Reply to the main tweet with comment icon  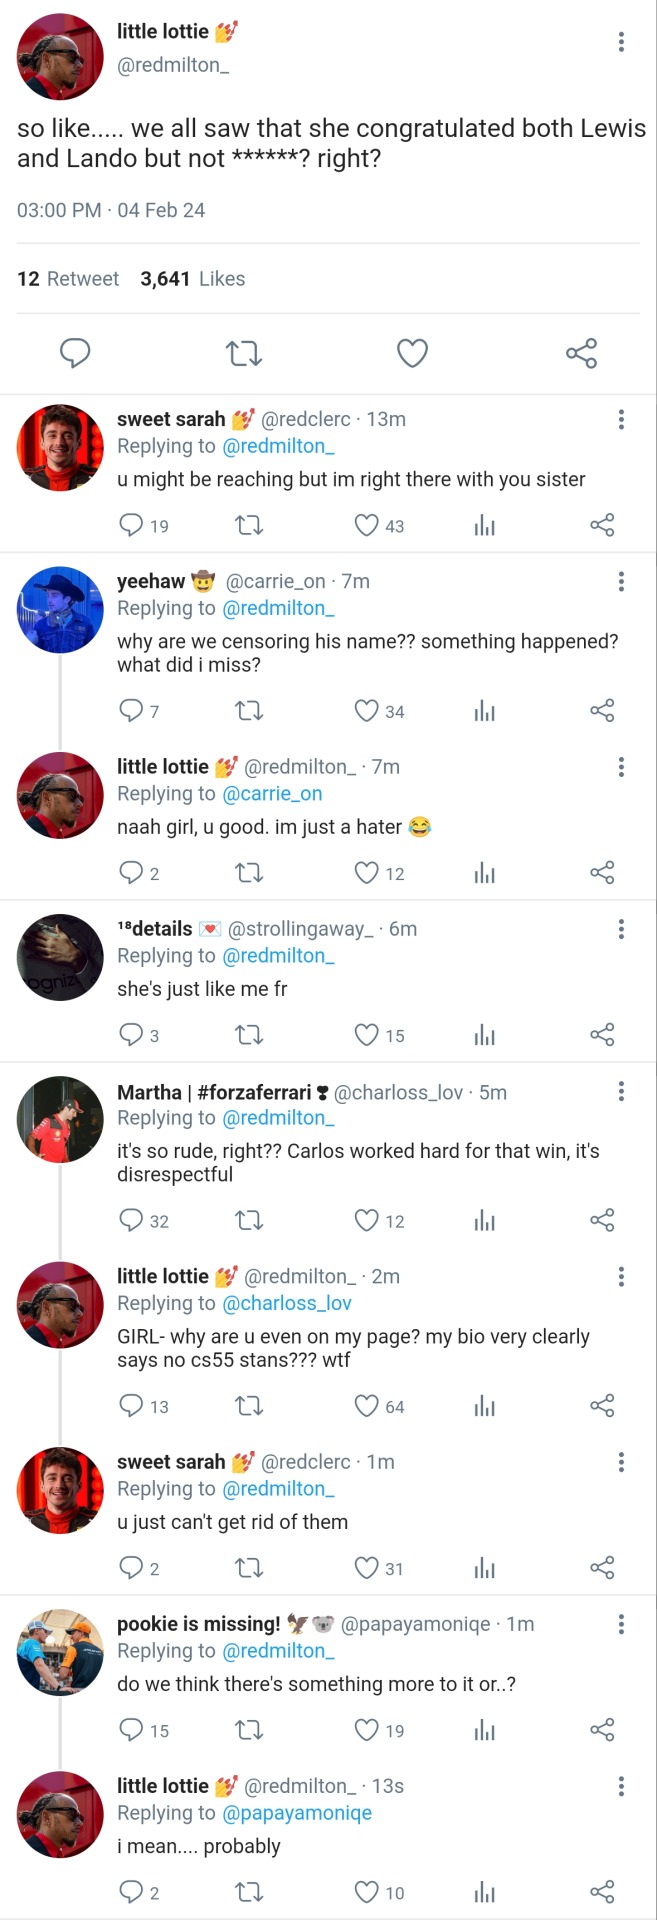point(75,353)
